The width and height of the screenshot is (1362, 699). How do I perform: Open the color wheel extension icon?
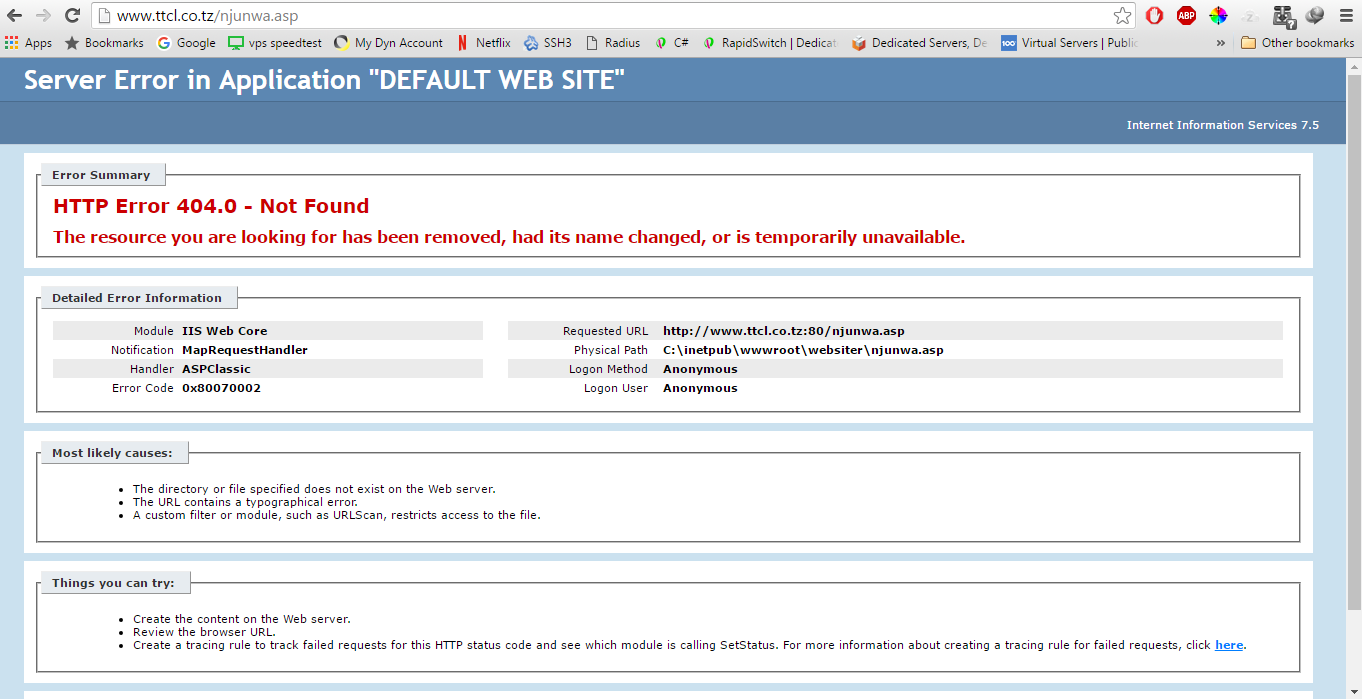click(x=1218, y=15)
